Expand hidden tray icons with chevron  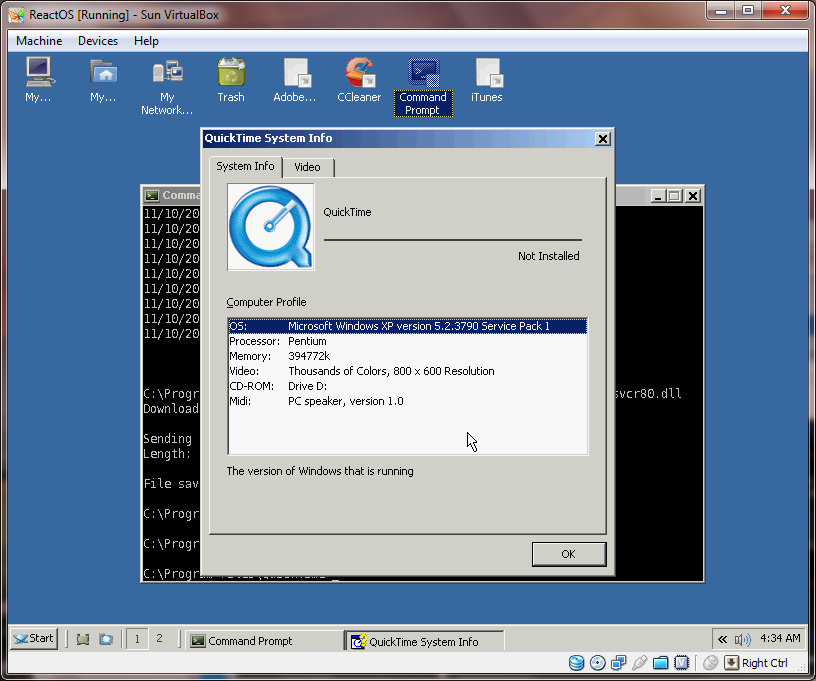click(x=722, y=639)
